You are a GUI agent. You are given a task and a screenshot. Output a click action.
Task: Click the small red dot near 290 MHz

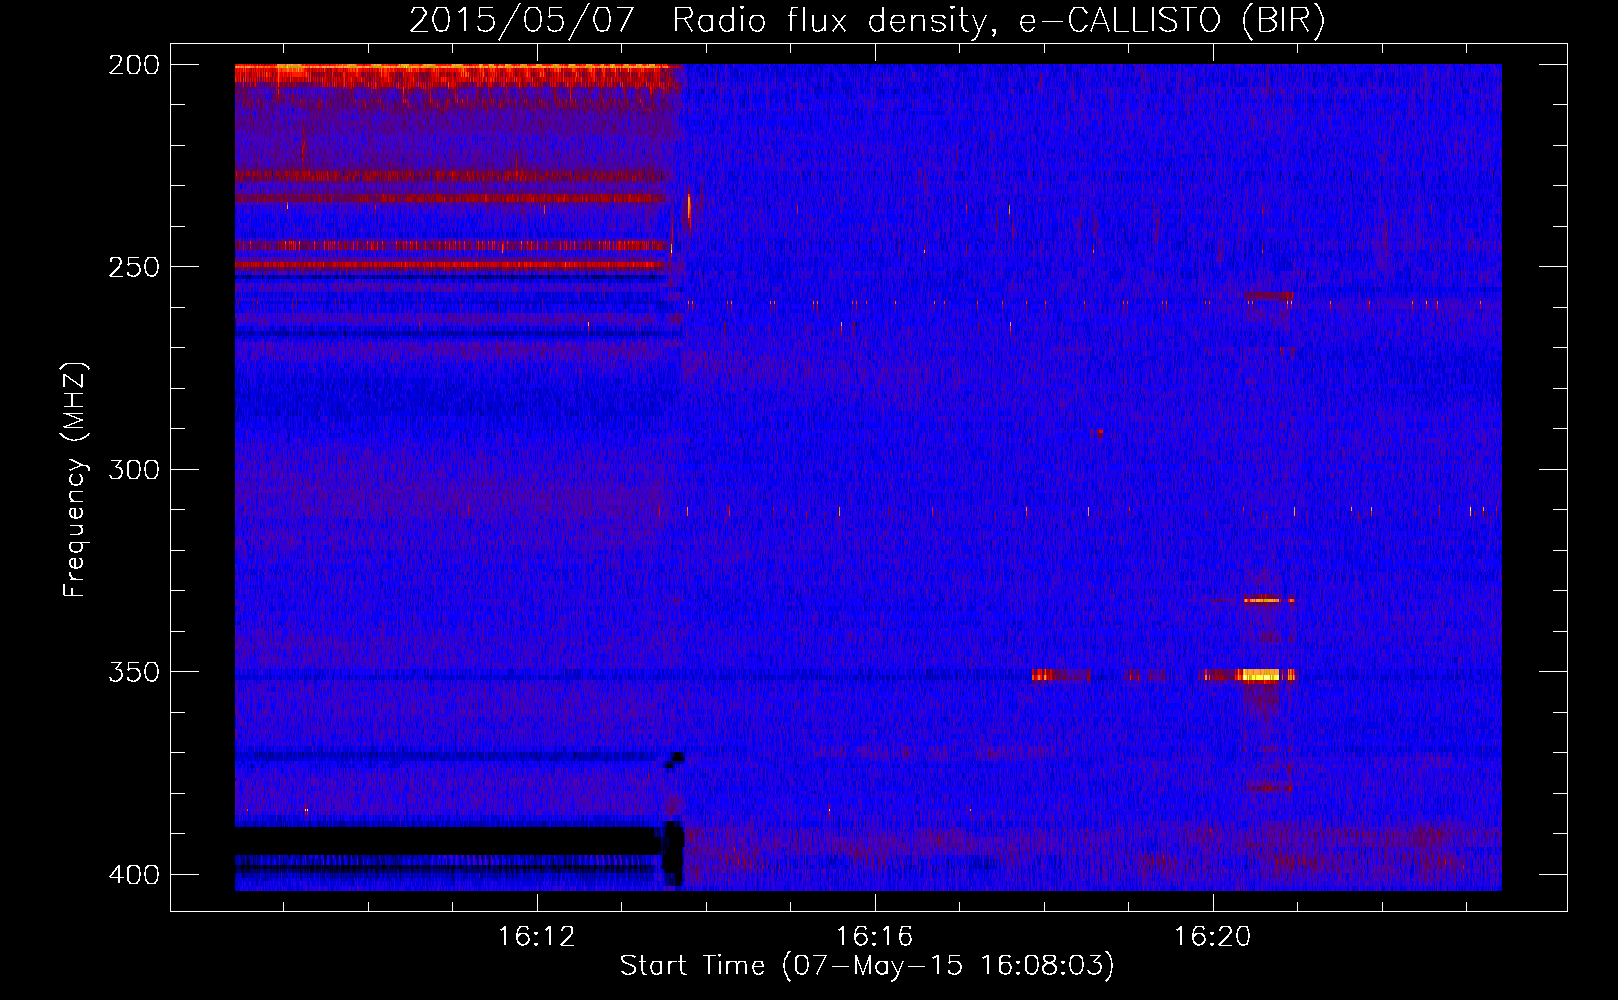(1100, 432)
